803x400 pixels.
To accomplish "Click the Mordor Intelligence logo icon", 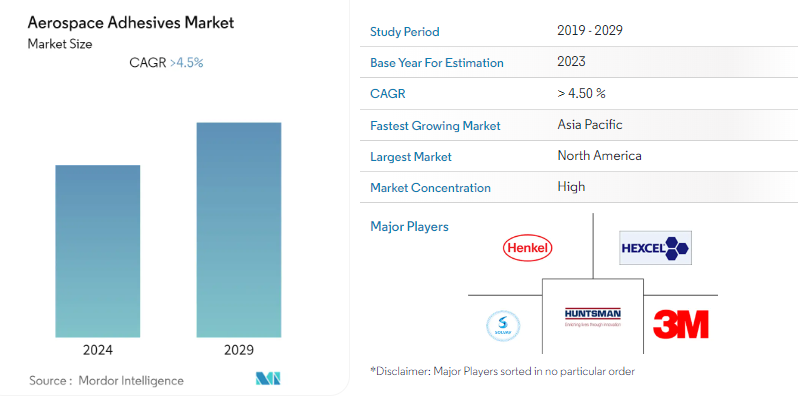I will [268, 379].
